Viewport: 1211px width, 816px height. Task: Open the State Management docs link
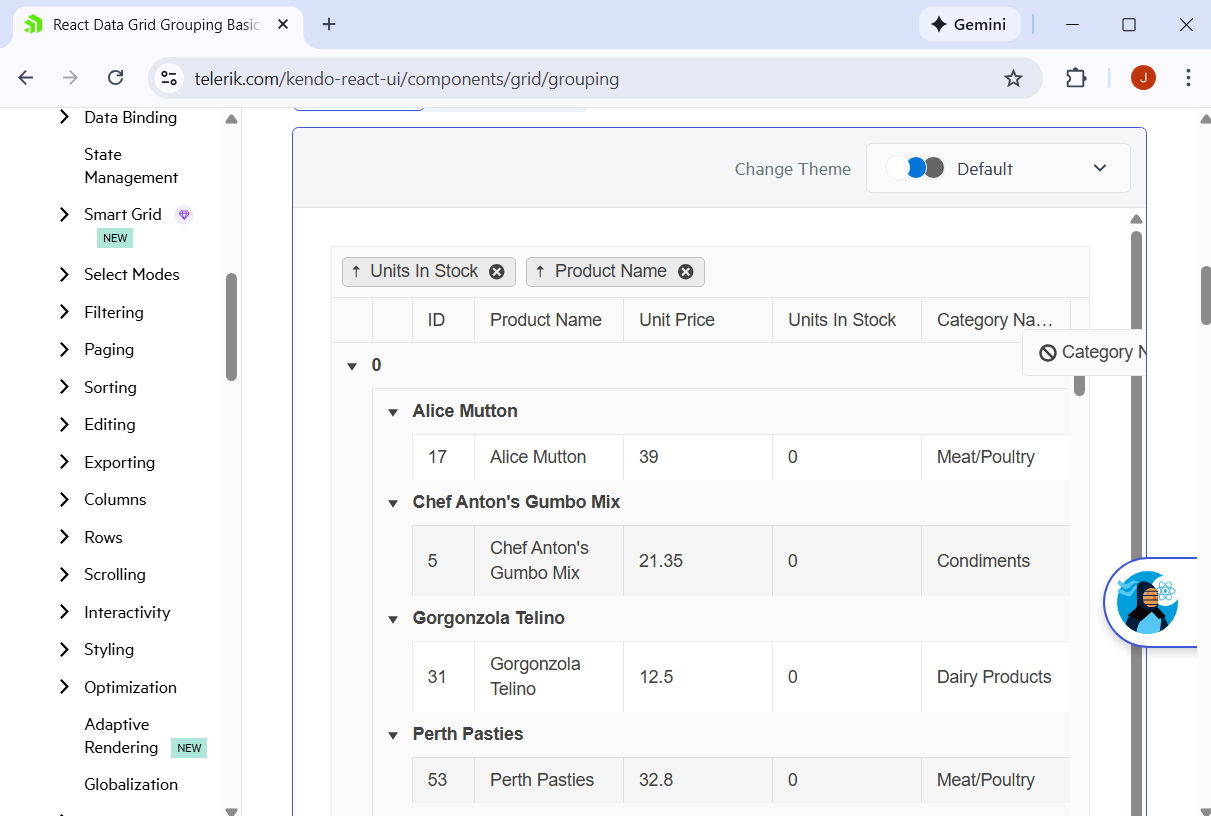point(131,166)
